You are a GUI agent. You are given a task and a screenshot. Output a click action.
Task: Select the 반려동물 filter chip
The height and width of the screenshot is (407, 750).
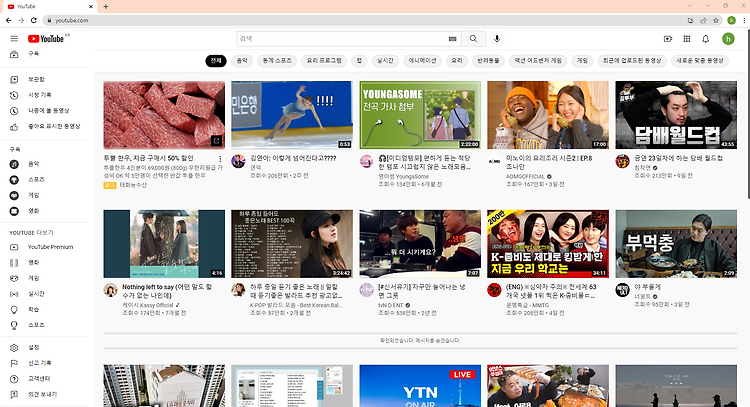tap(488, 61)
